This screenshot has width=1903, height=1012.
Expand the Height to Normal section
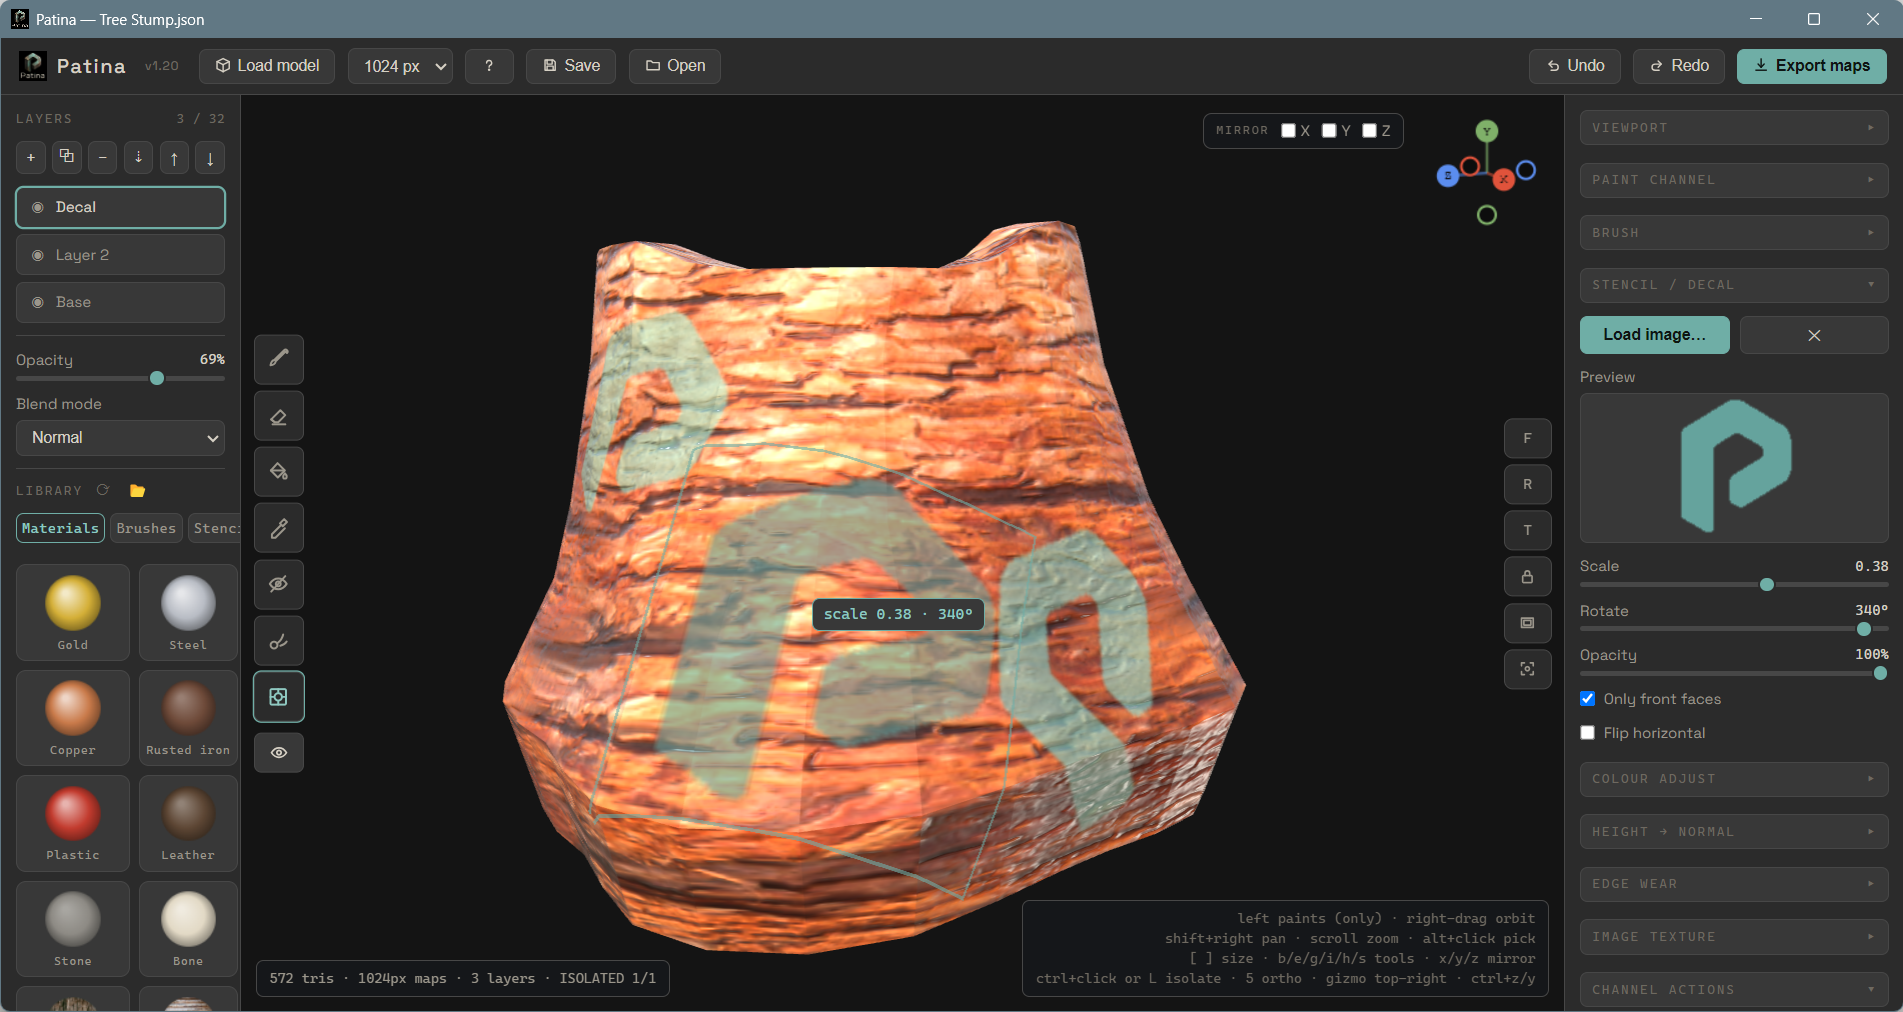[x=1734, y=832]
